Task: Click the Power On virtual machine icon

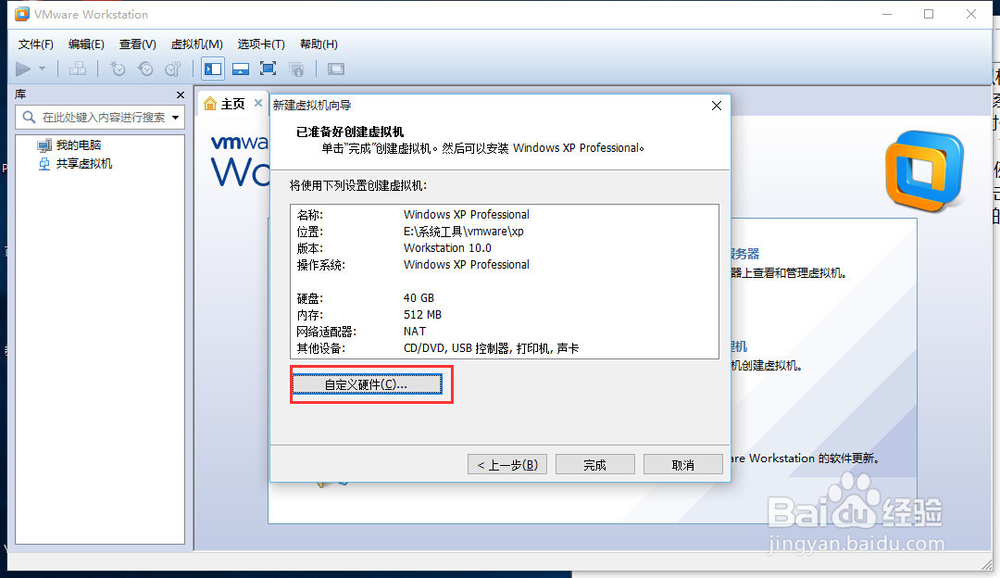Action: (x=23, y=68)
